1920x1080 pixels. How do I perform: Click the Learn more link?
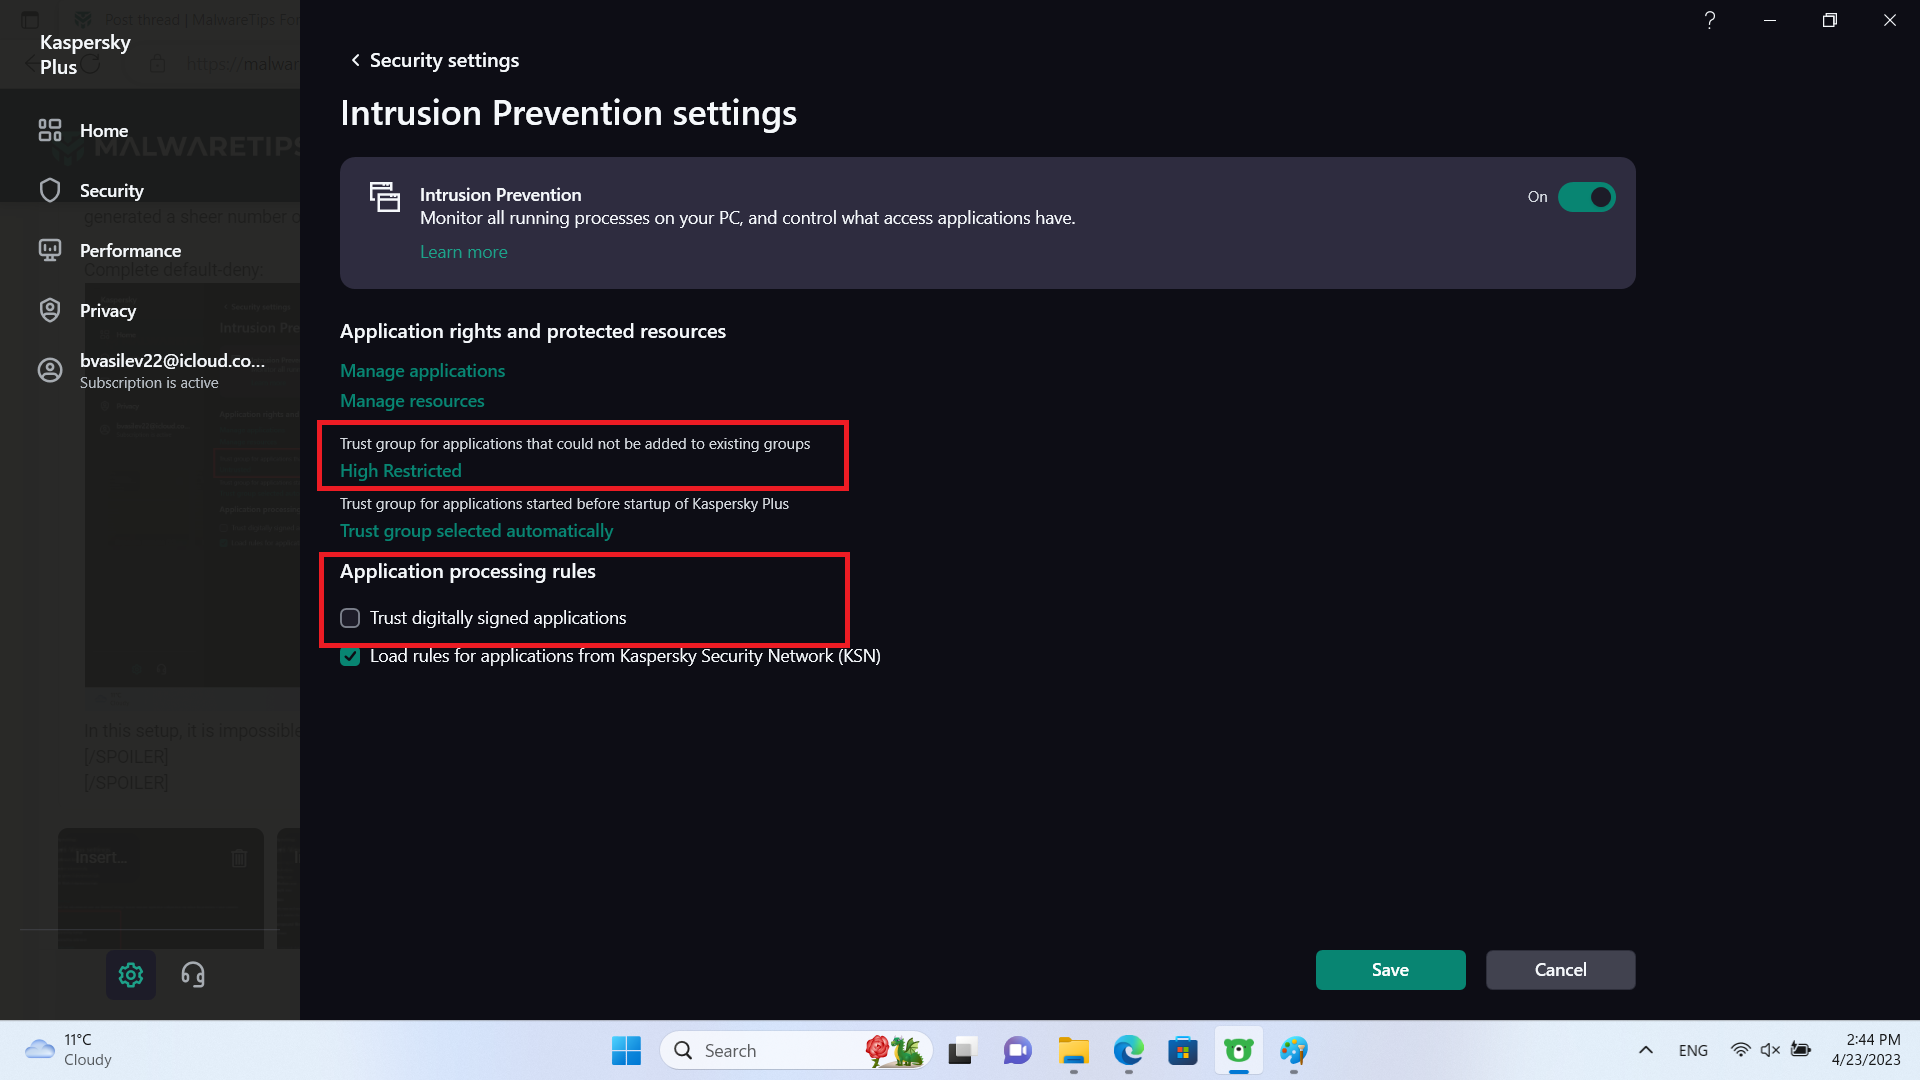[463, 252]
